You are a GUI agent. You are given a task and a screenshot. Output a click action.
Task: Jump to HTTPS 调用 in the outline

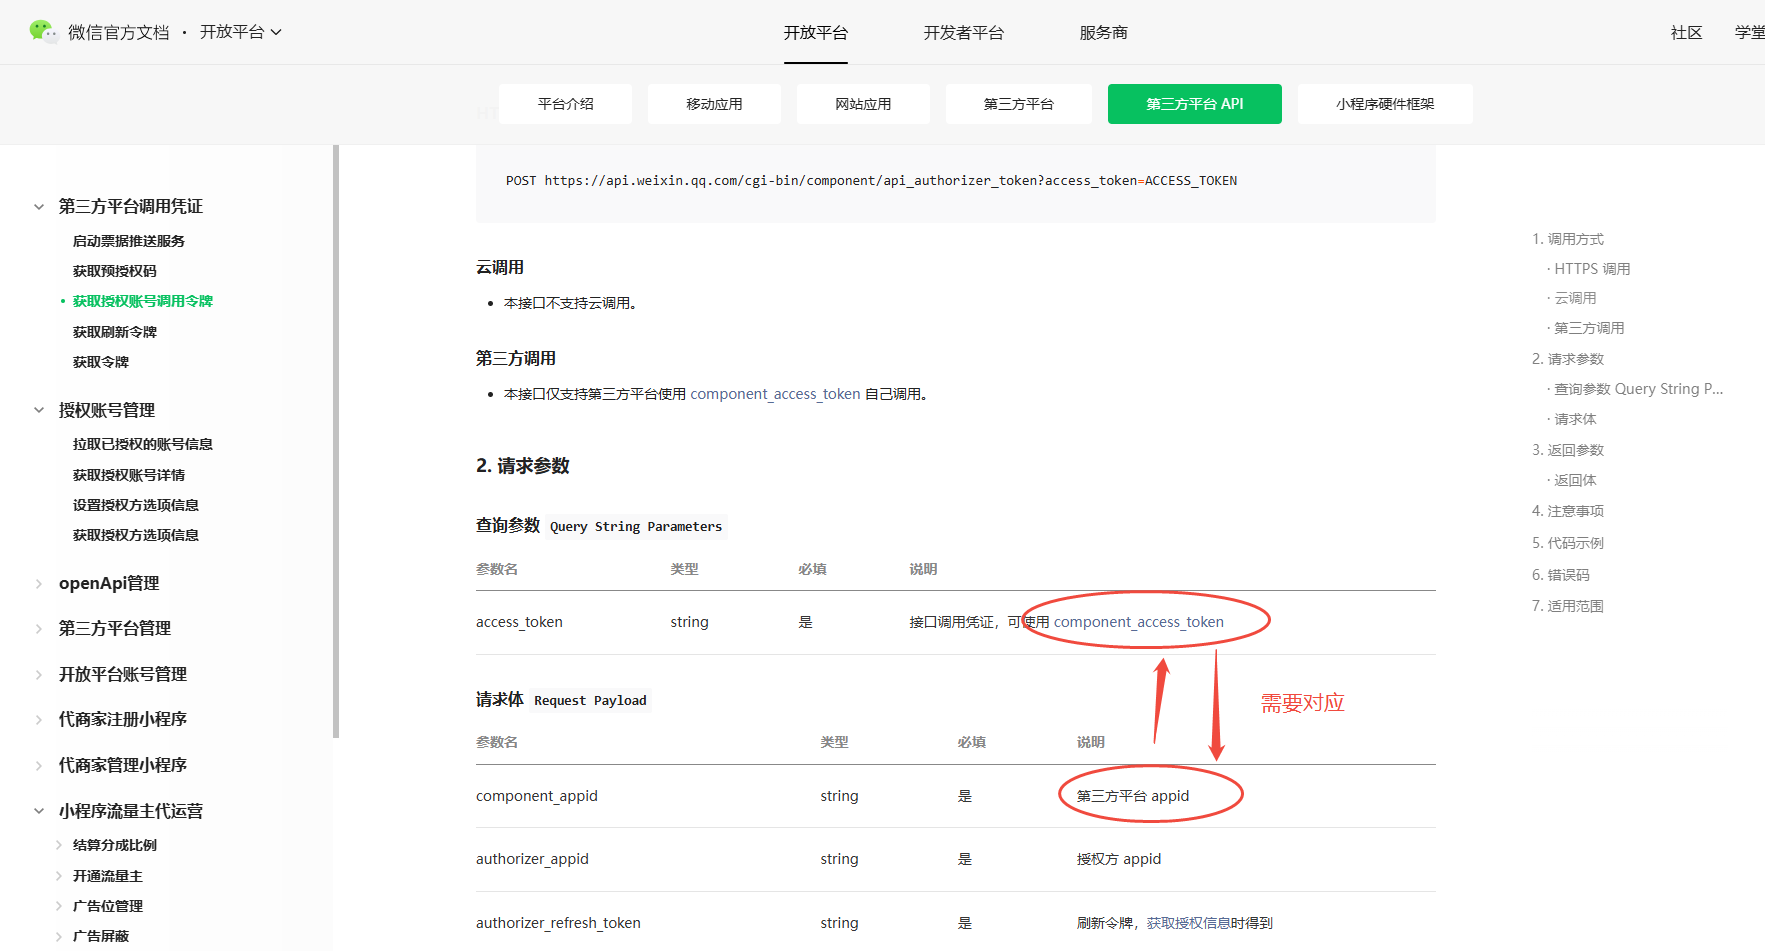[x=1592, y=269]
